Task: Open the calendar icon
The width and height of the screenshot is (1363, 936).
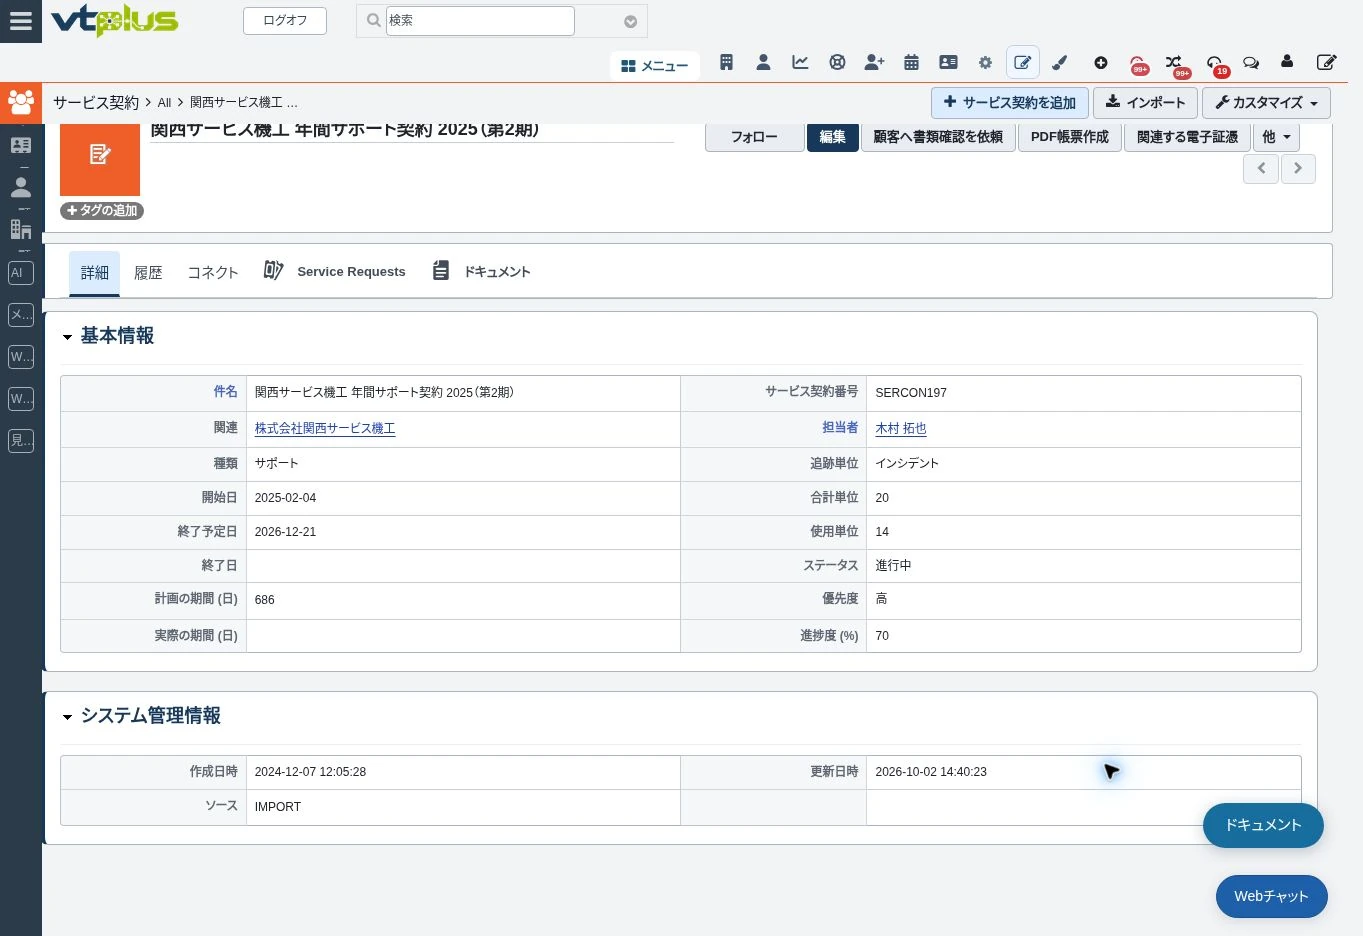Action: pos(911,63)
